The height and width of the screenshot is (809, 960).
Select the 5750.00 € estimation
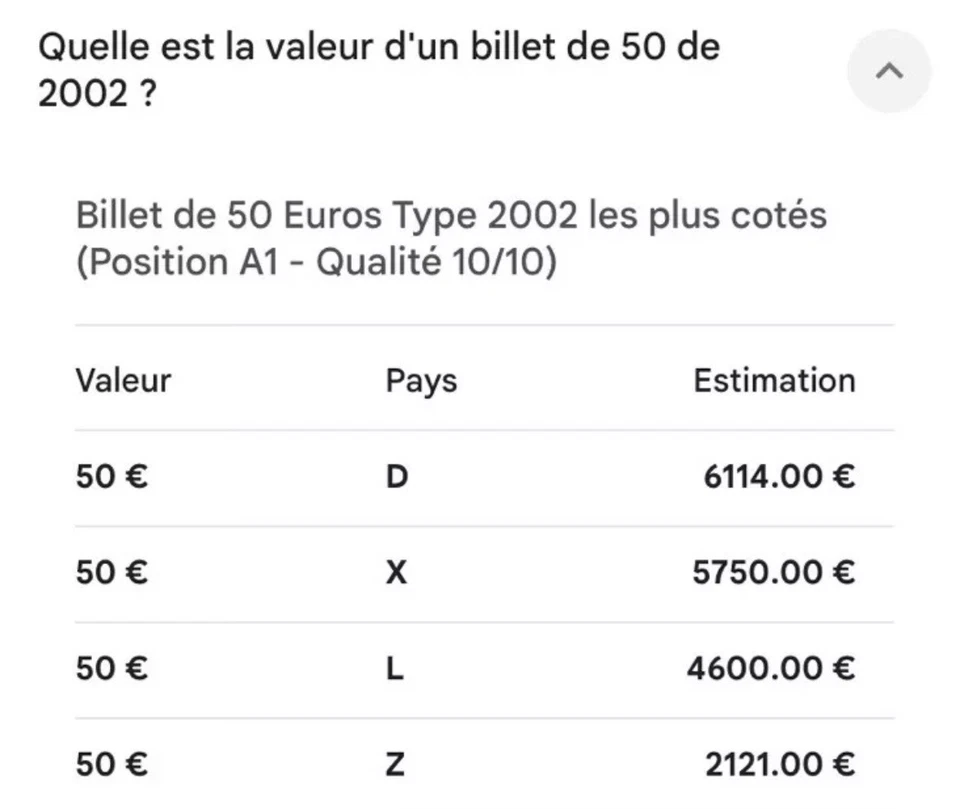(x=775, y=573)
